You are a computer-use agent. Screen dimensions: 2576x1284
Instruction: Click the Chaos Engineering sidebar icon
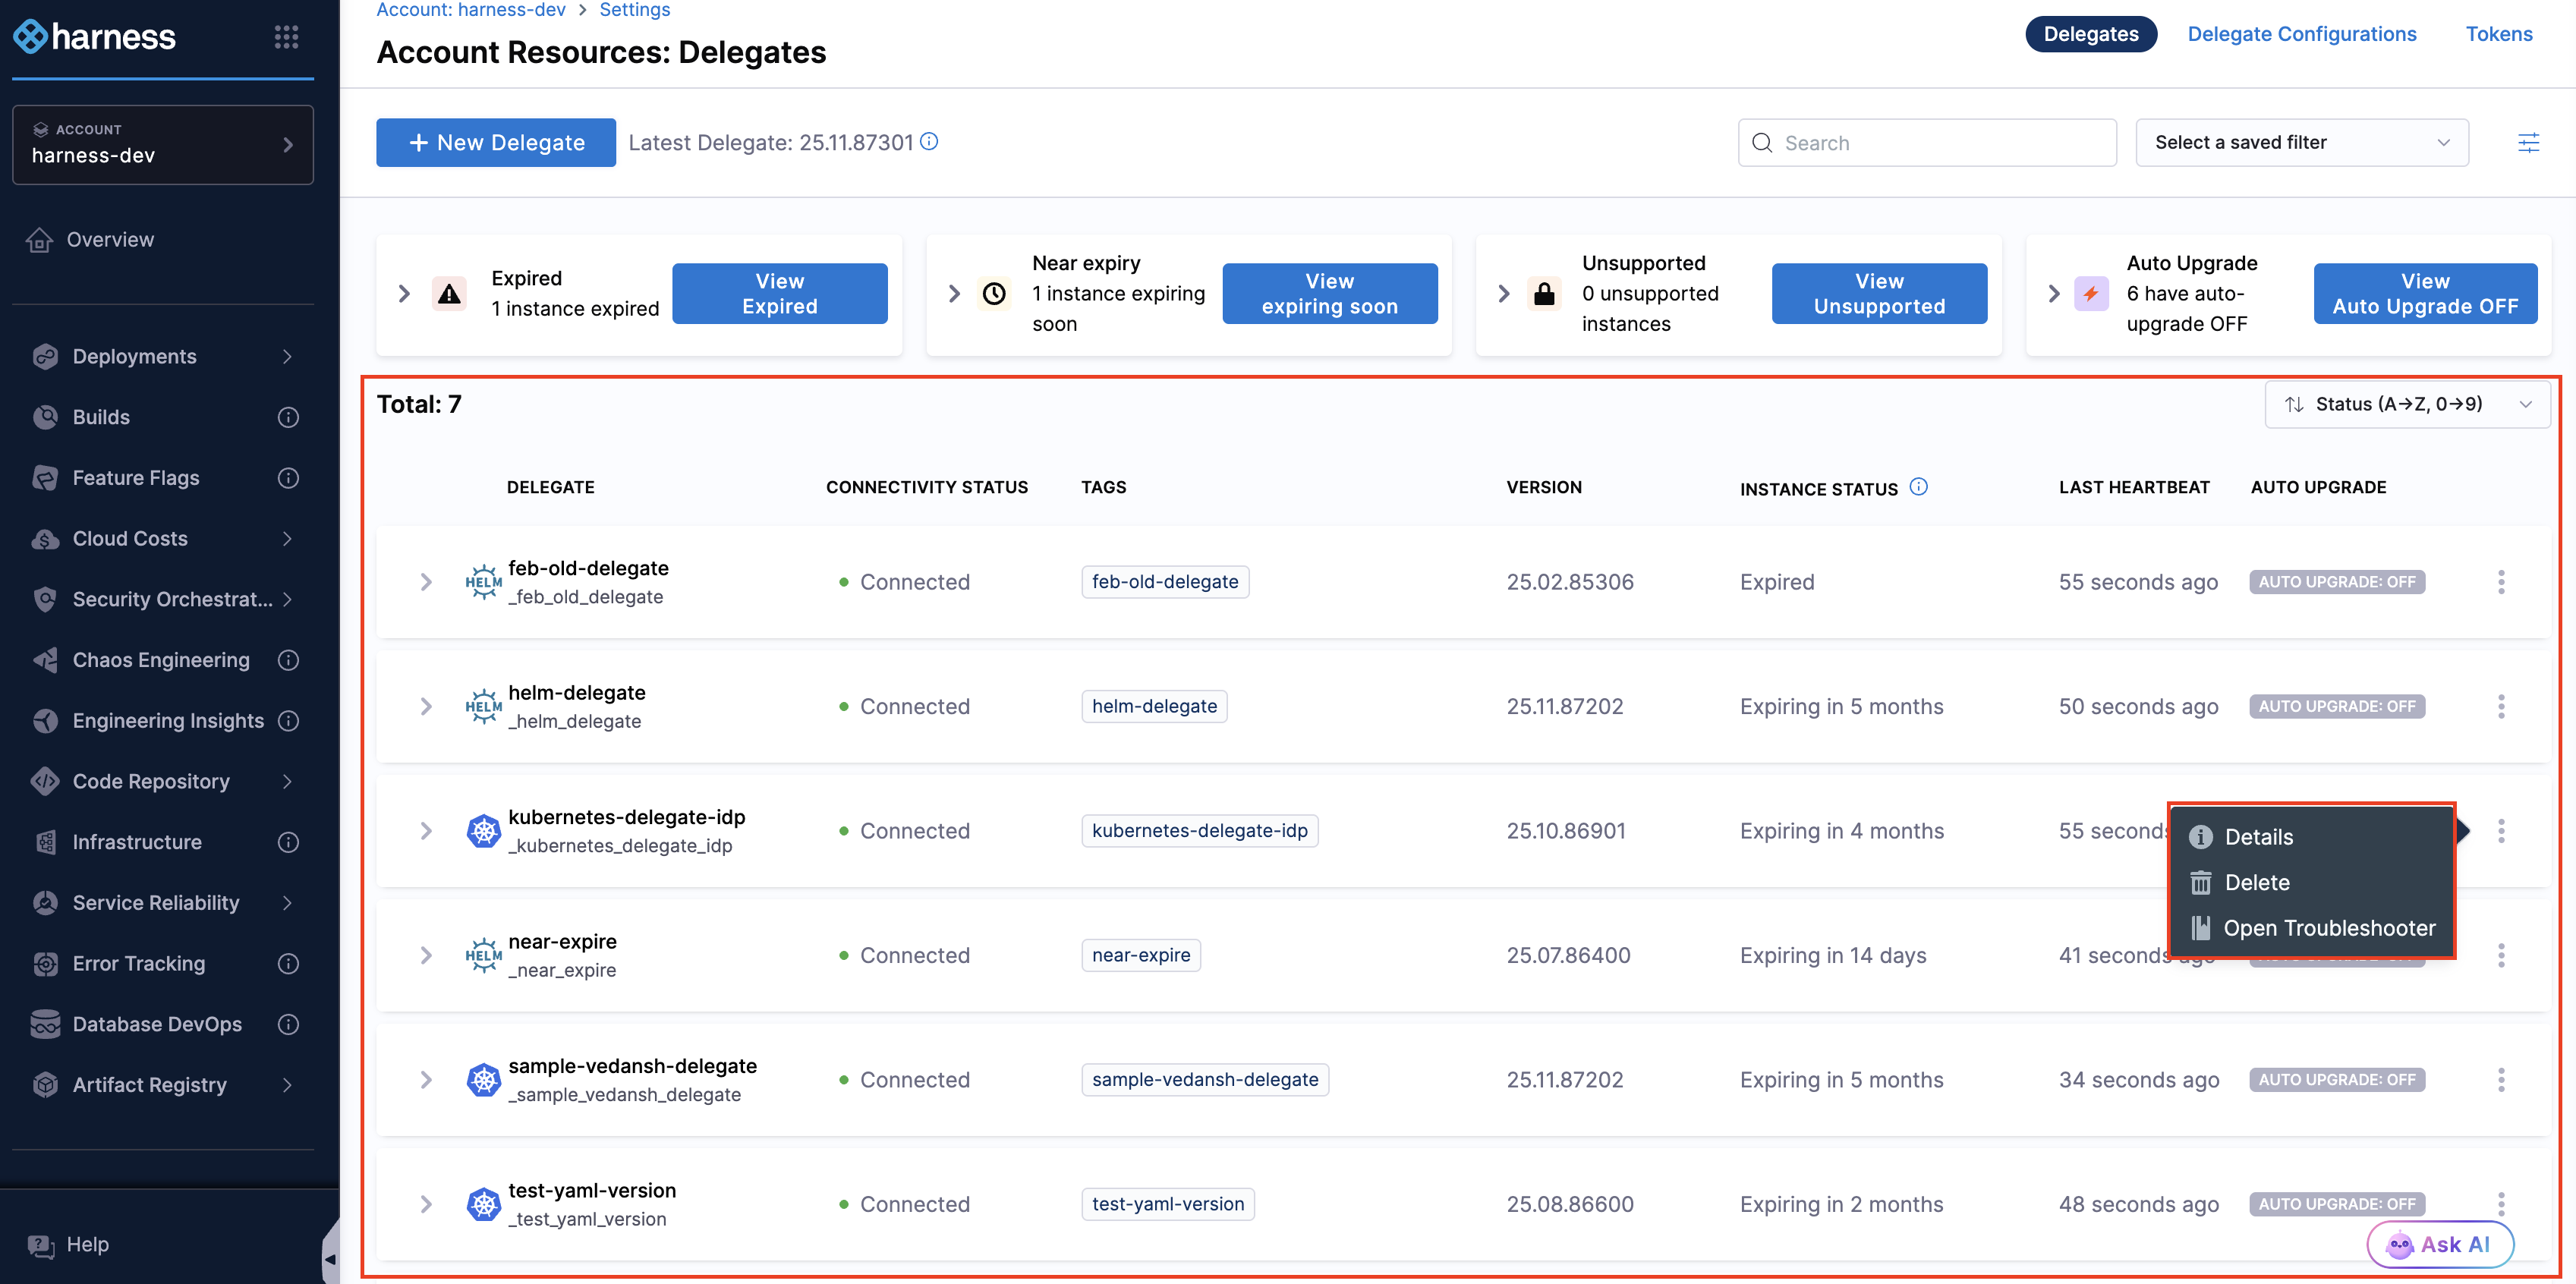click(45, 660)
